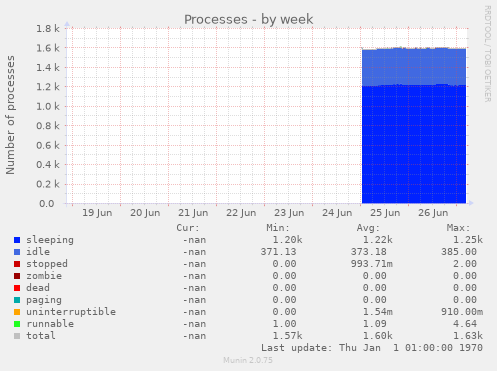Viewport: 497px width, 371px height.
Task: Click the 'sleeping' legend label
Action: pyautogui.click(x=50, y=240)
